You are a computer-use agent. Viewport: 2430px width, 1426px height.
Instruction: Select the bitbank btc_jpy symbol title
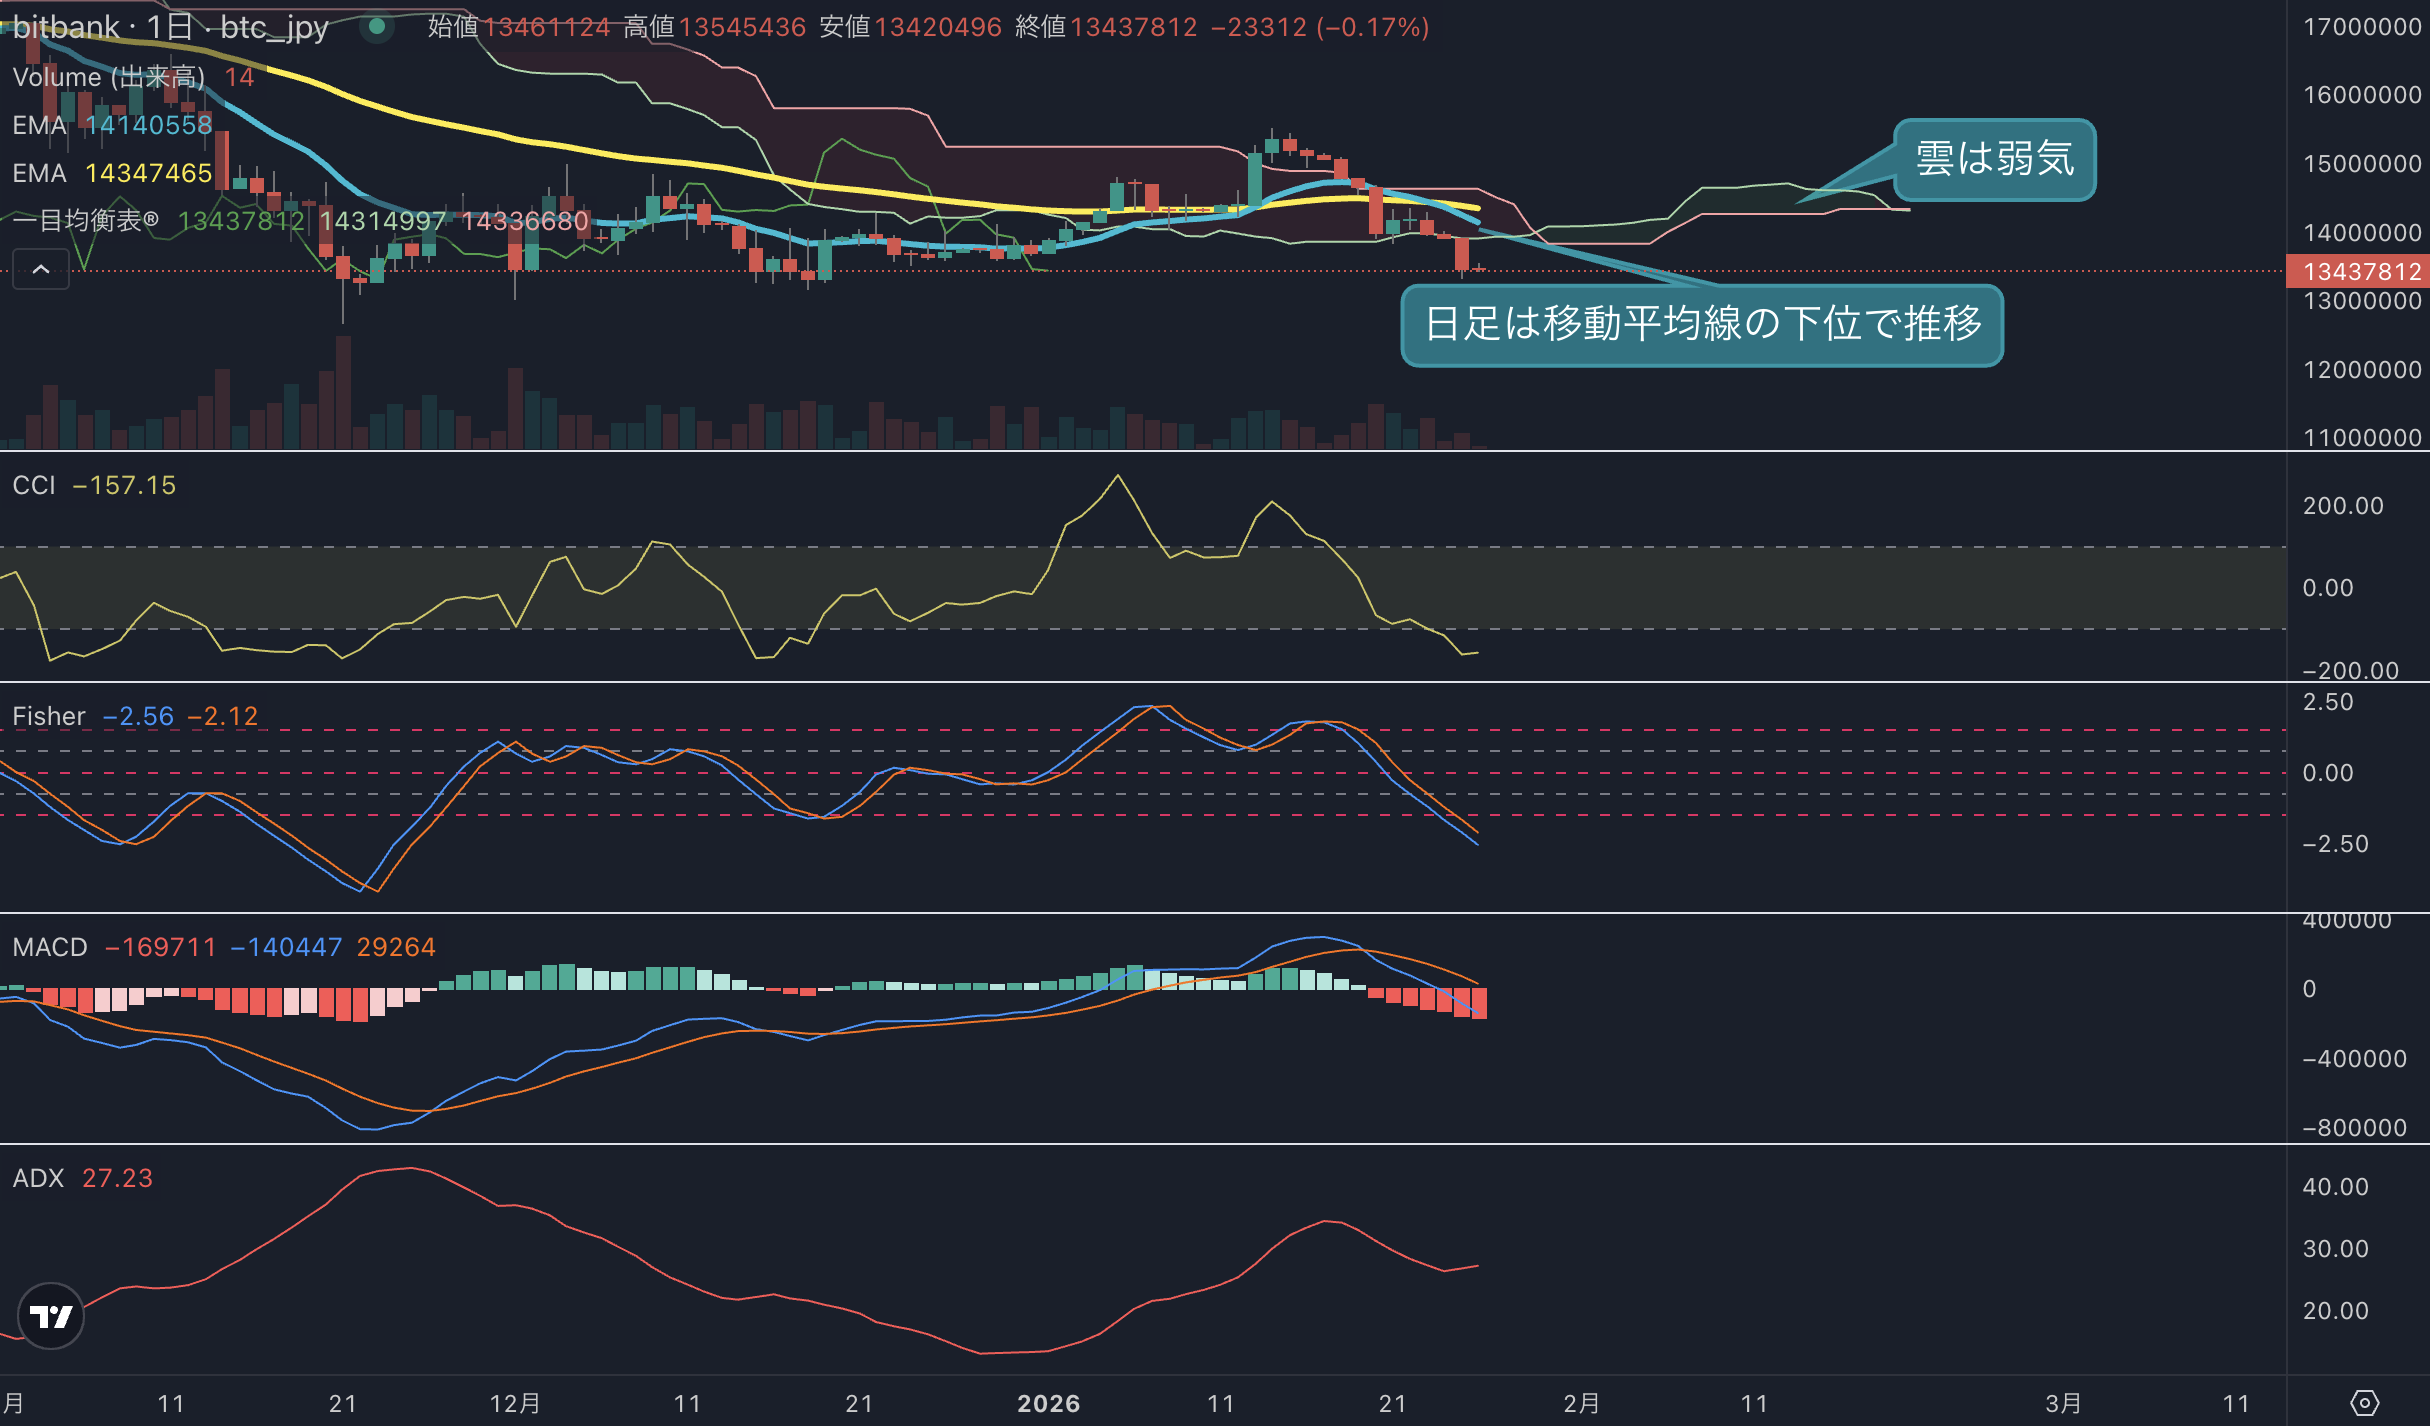point(170,27)
